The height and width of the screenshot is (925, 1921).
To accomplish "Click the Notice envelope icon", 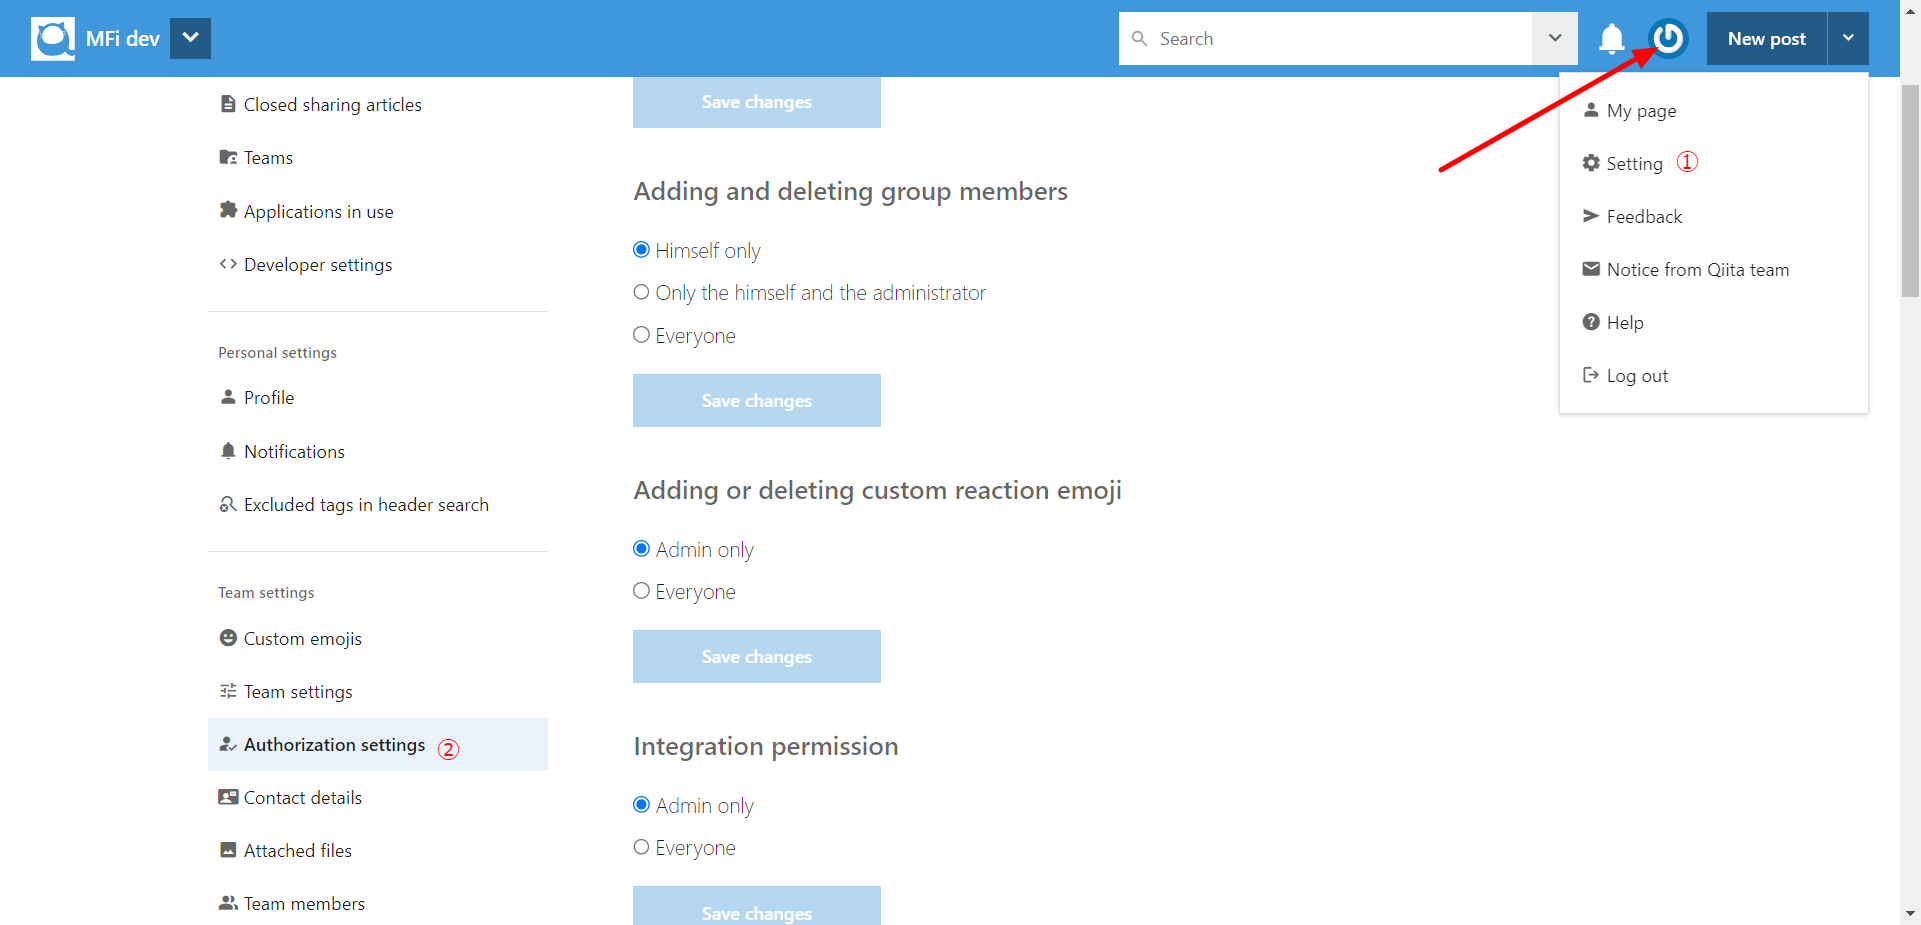I will [x=1591, y=269].
